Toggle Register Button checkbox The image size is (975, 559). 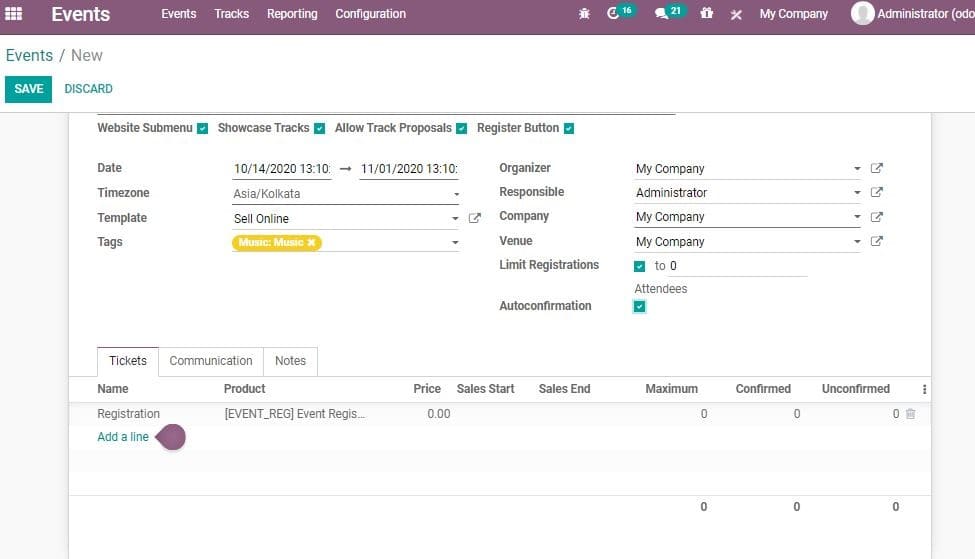point(569,128)
